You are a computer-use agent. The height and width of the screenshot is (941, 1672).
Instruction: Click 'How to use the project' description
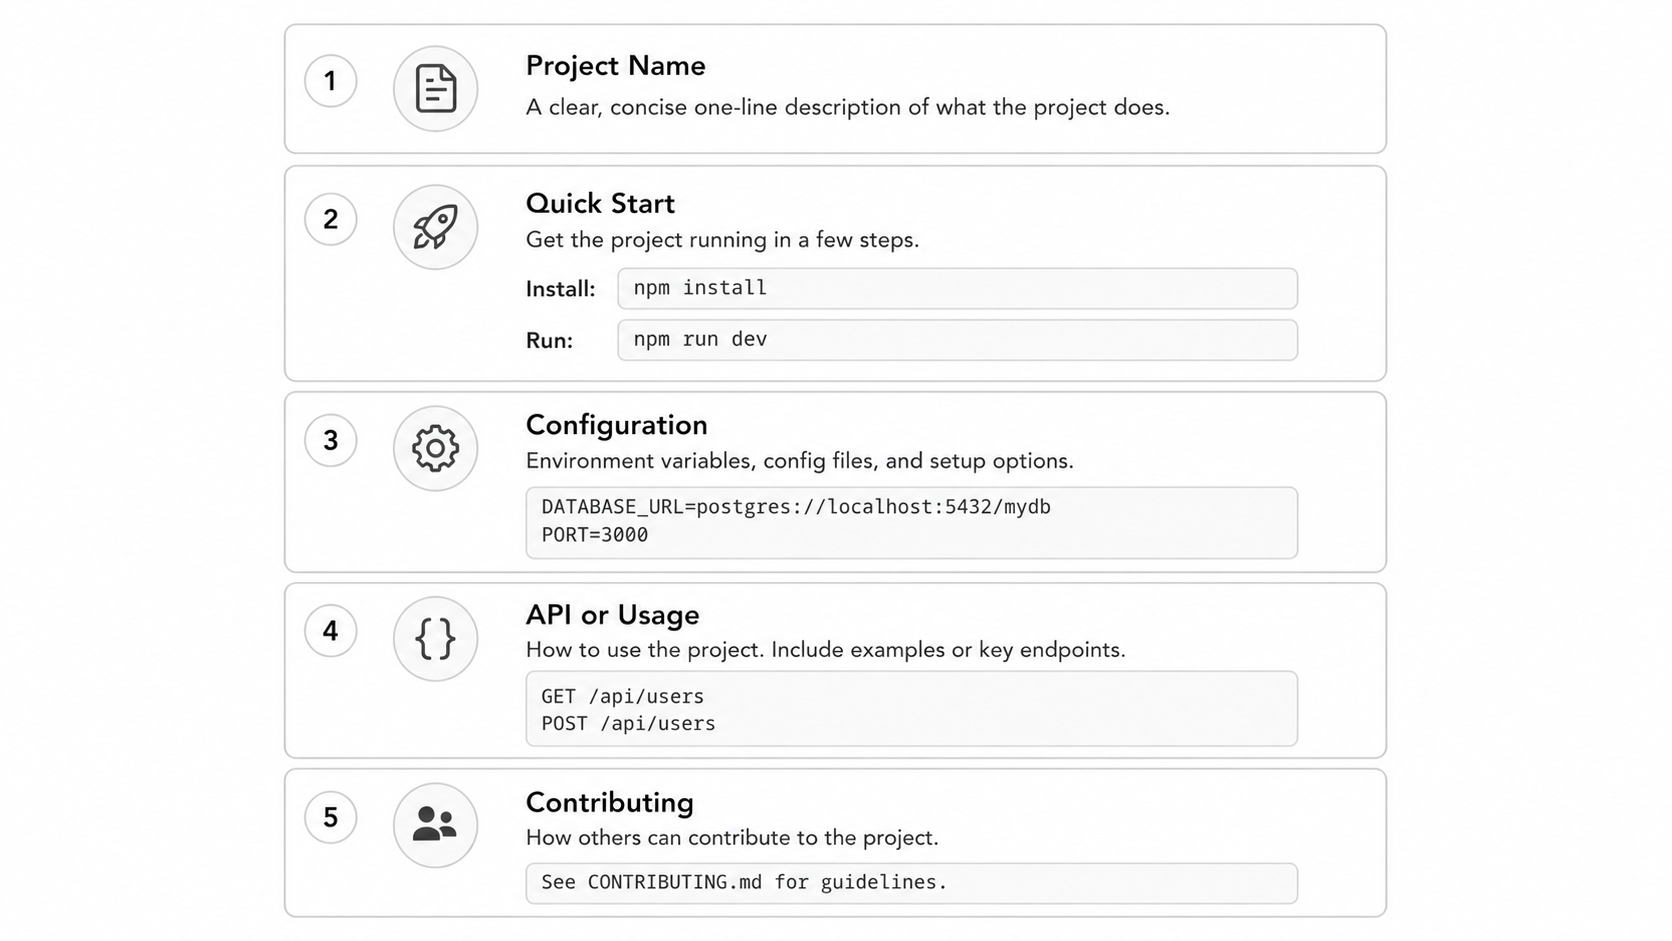[825, 650]
